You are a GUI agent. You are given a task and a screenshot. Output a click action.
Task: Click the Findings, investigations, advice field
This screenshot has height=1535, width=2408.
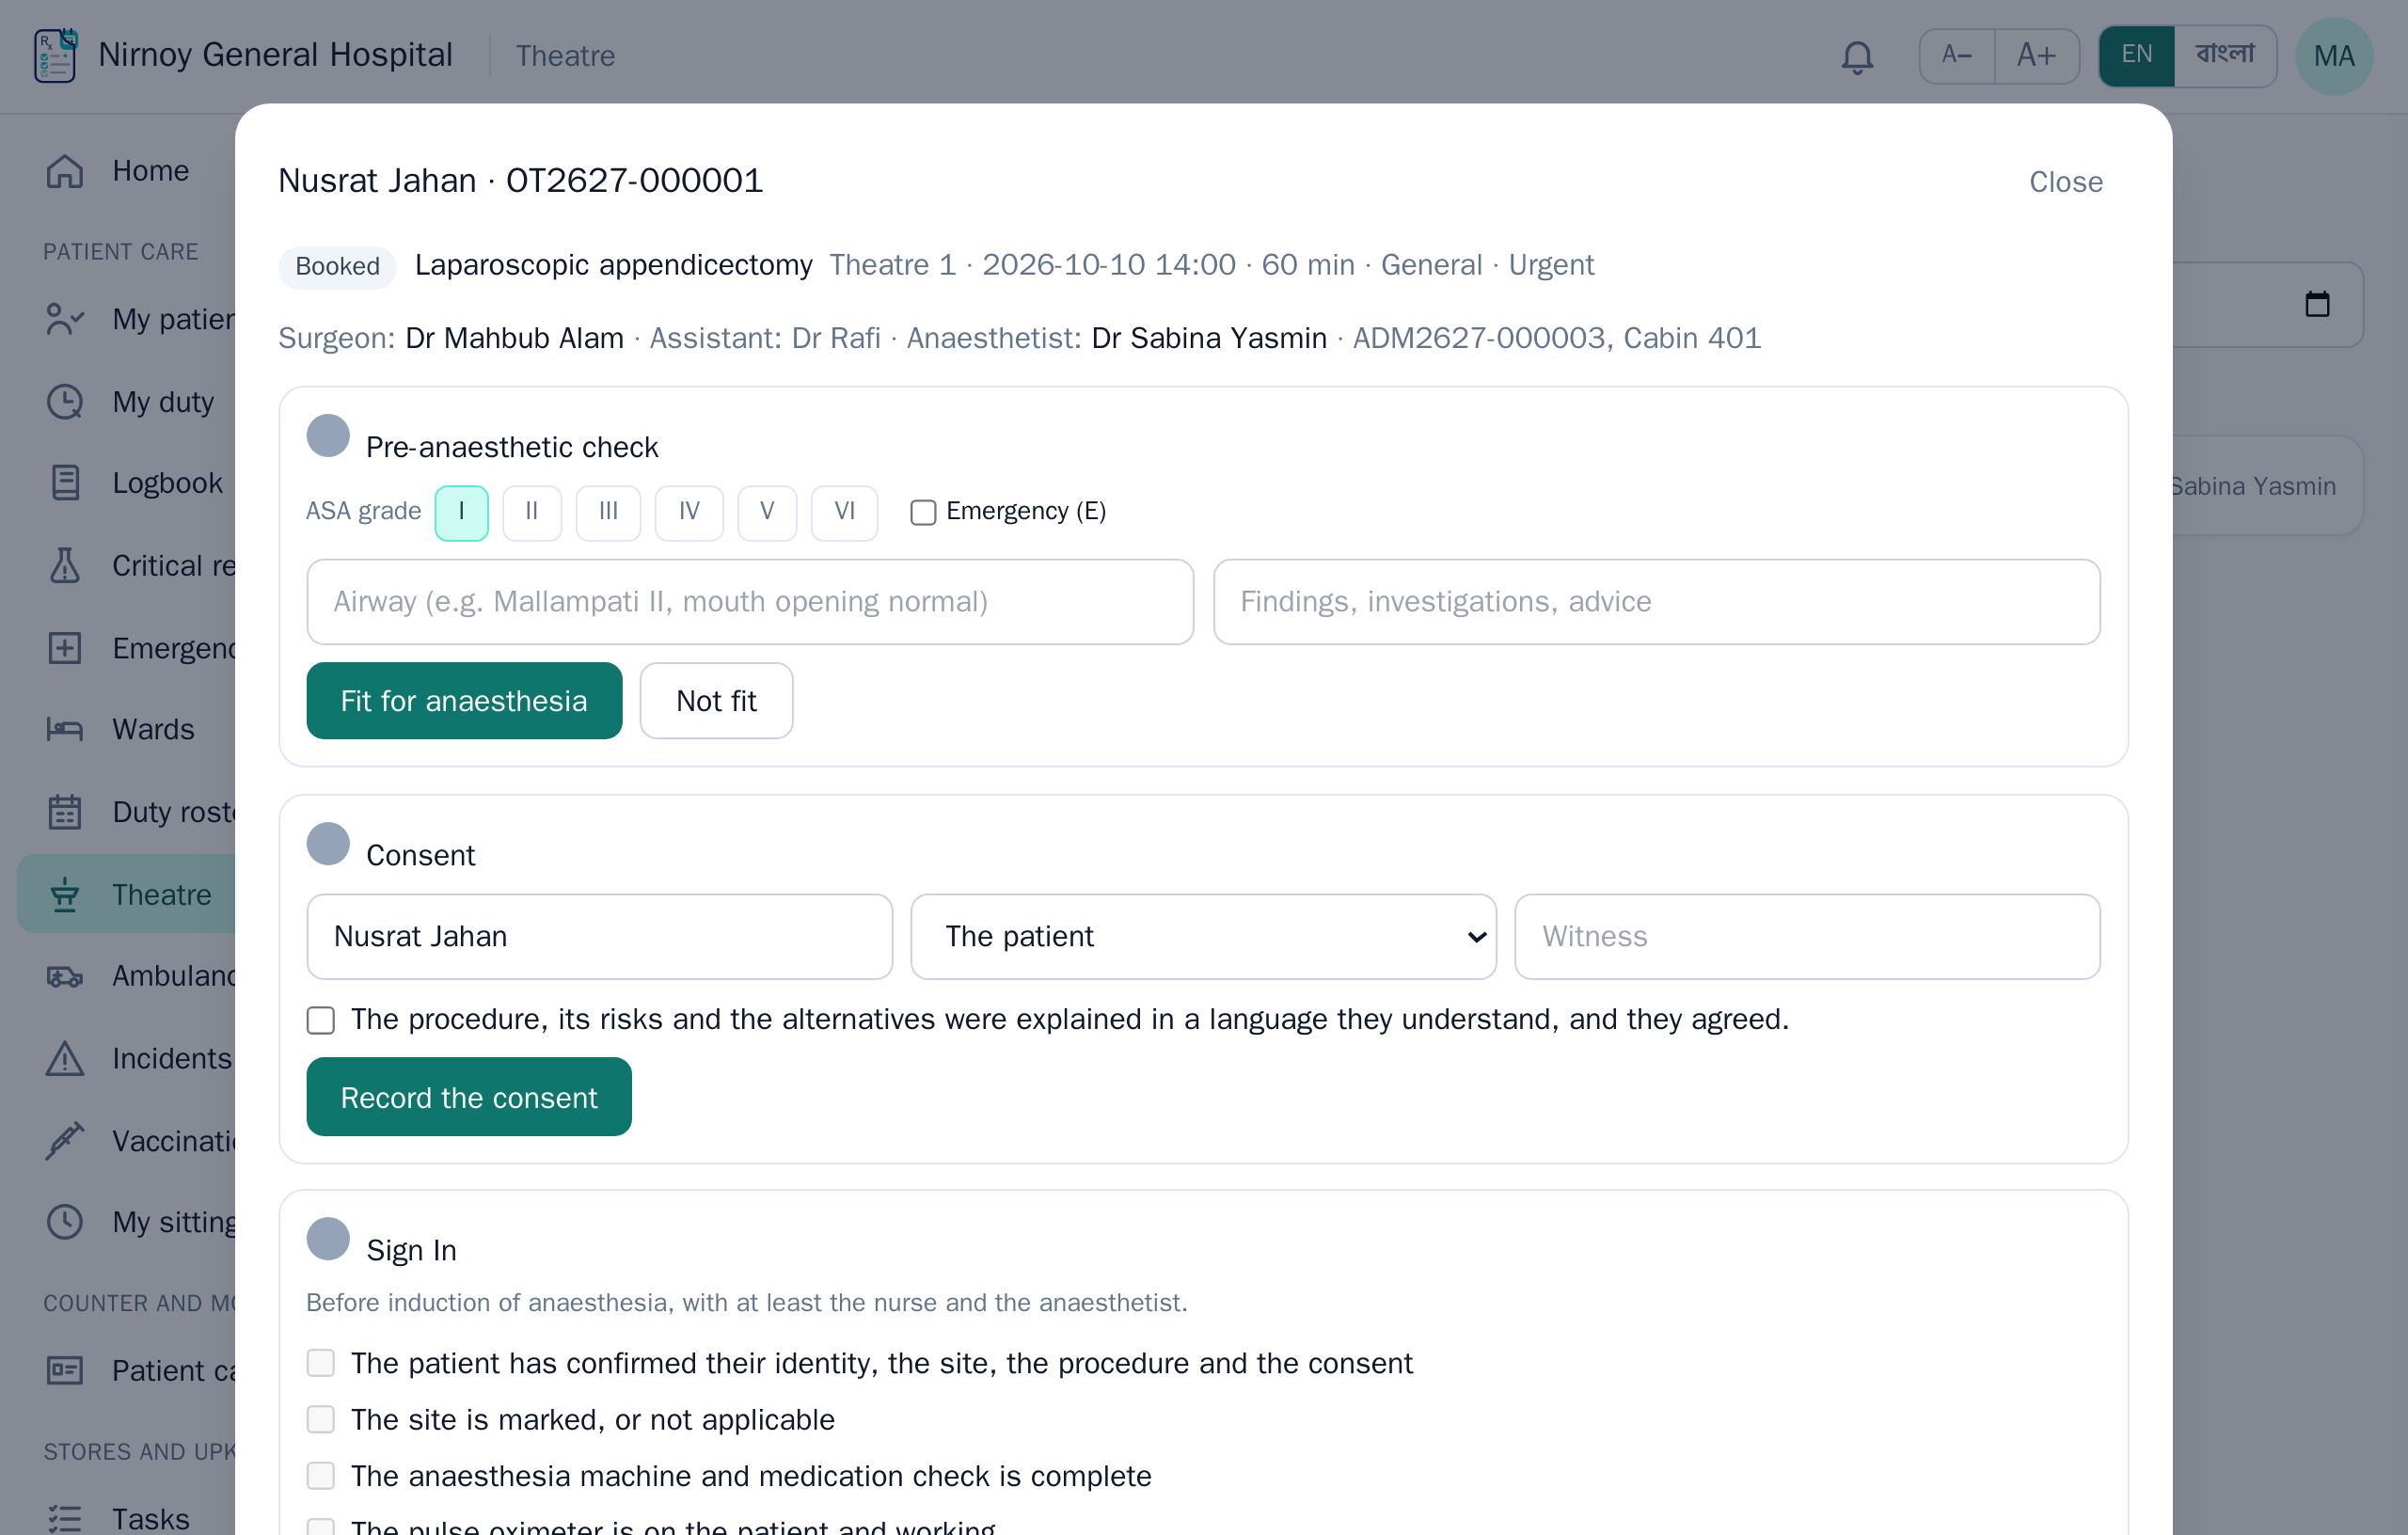[1657, 602]
